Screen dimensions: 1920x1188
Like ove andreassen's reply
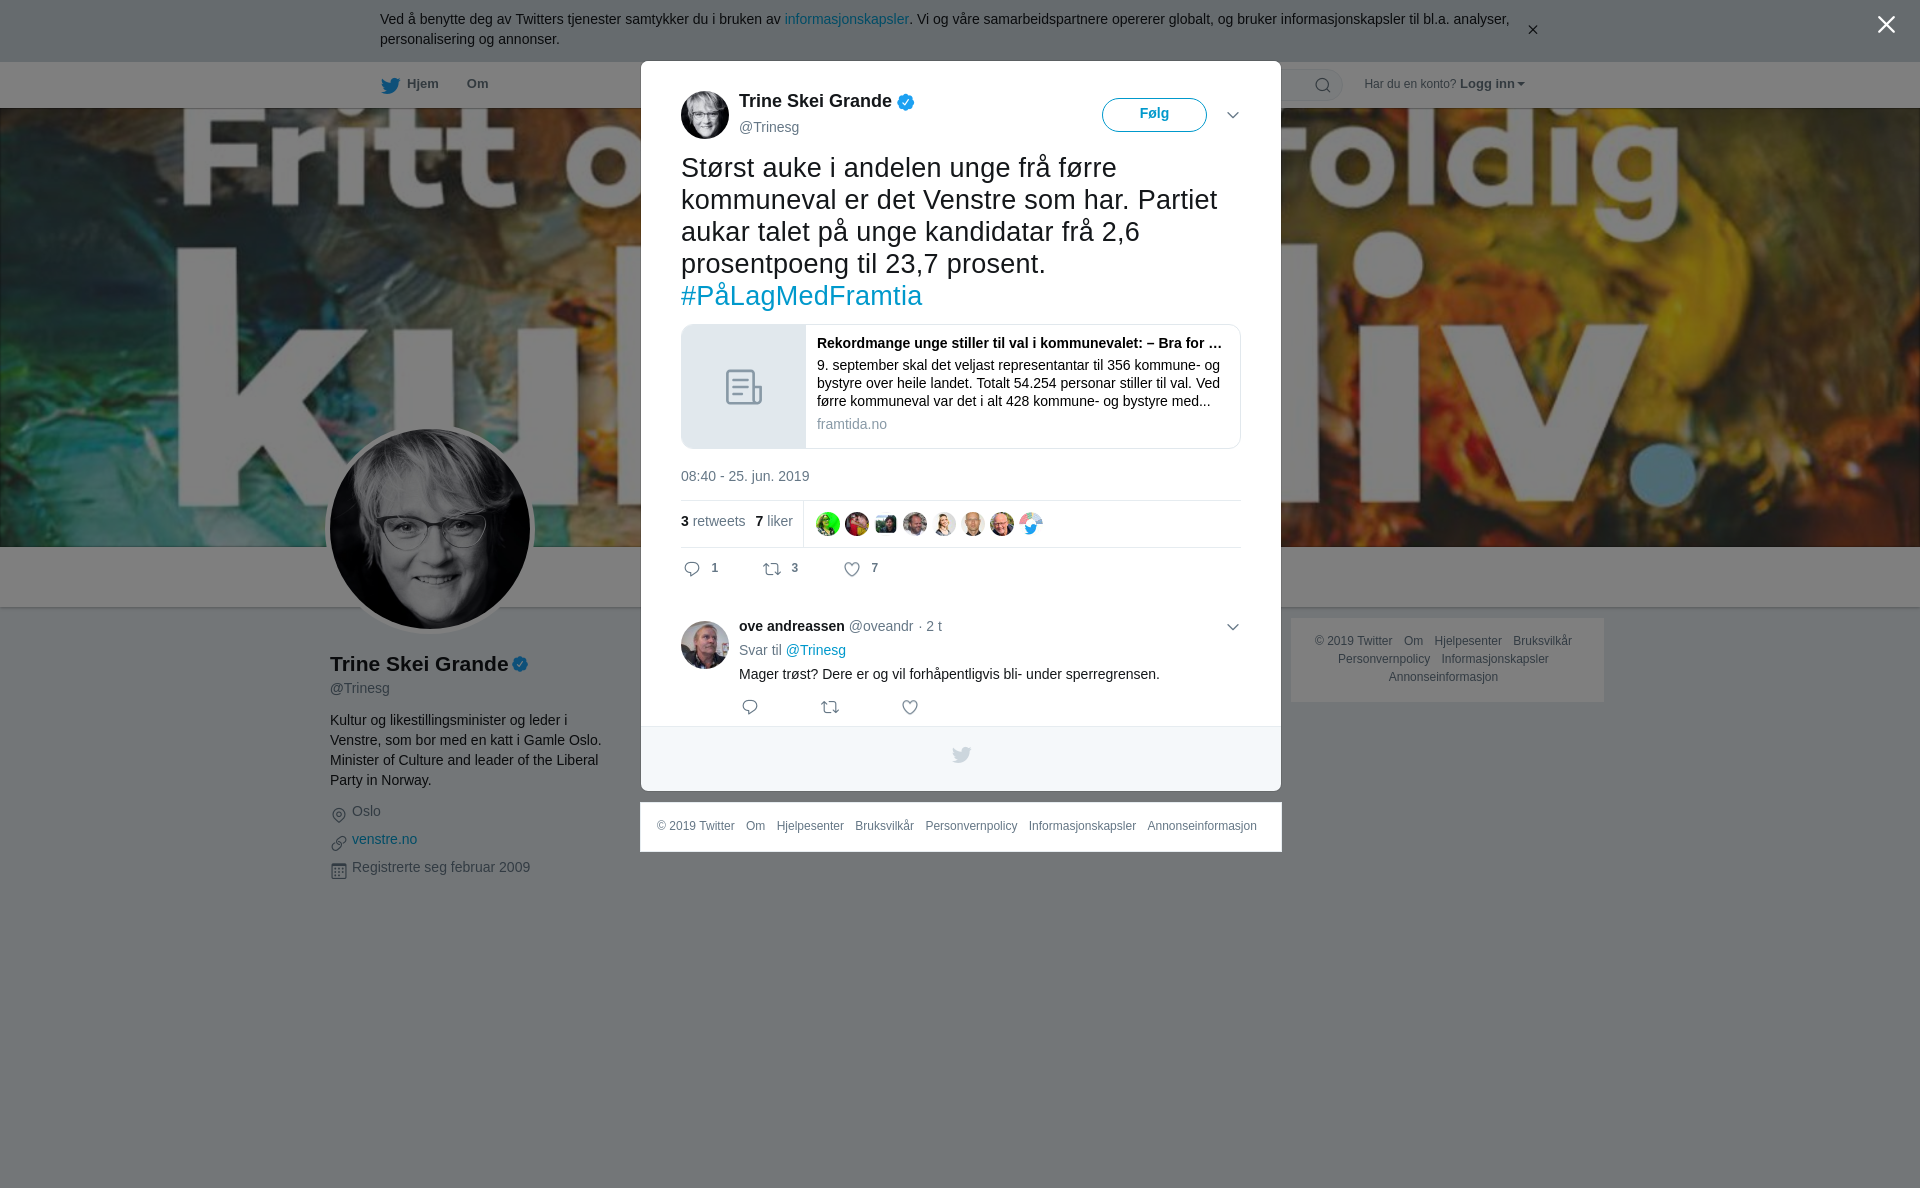(910, 707)
